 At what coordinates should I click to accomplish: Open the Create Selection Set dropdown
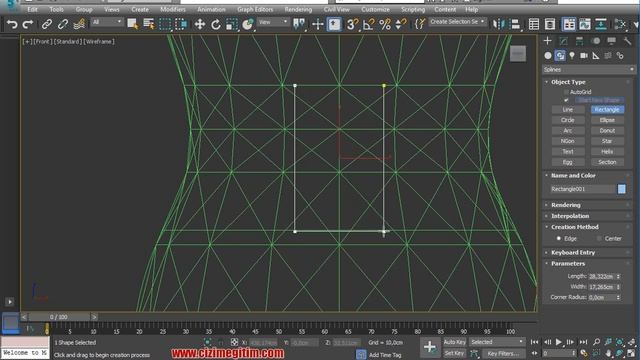tap(458, 22)
